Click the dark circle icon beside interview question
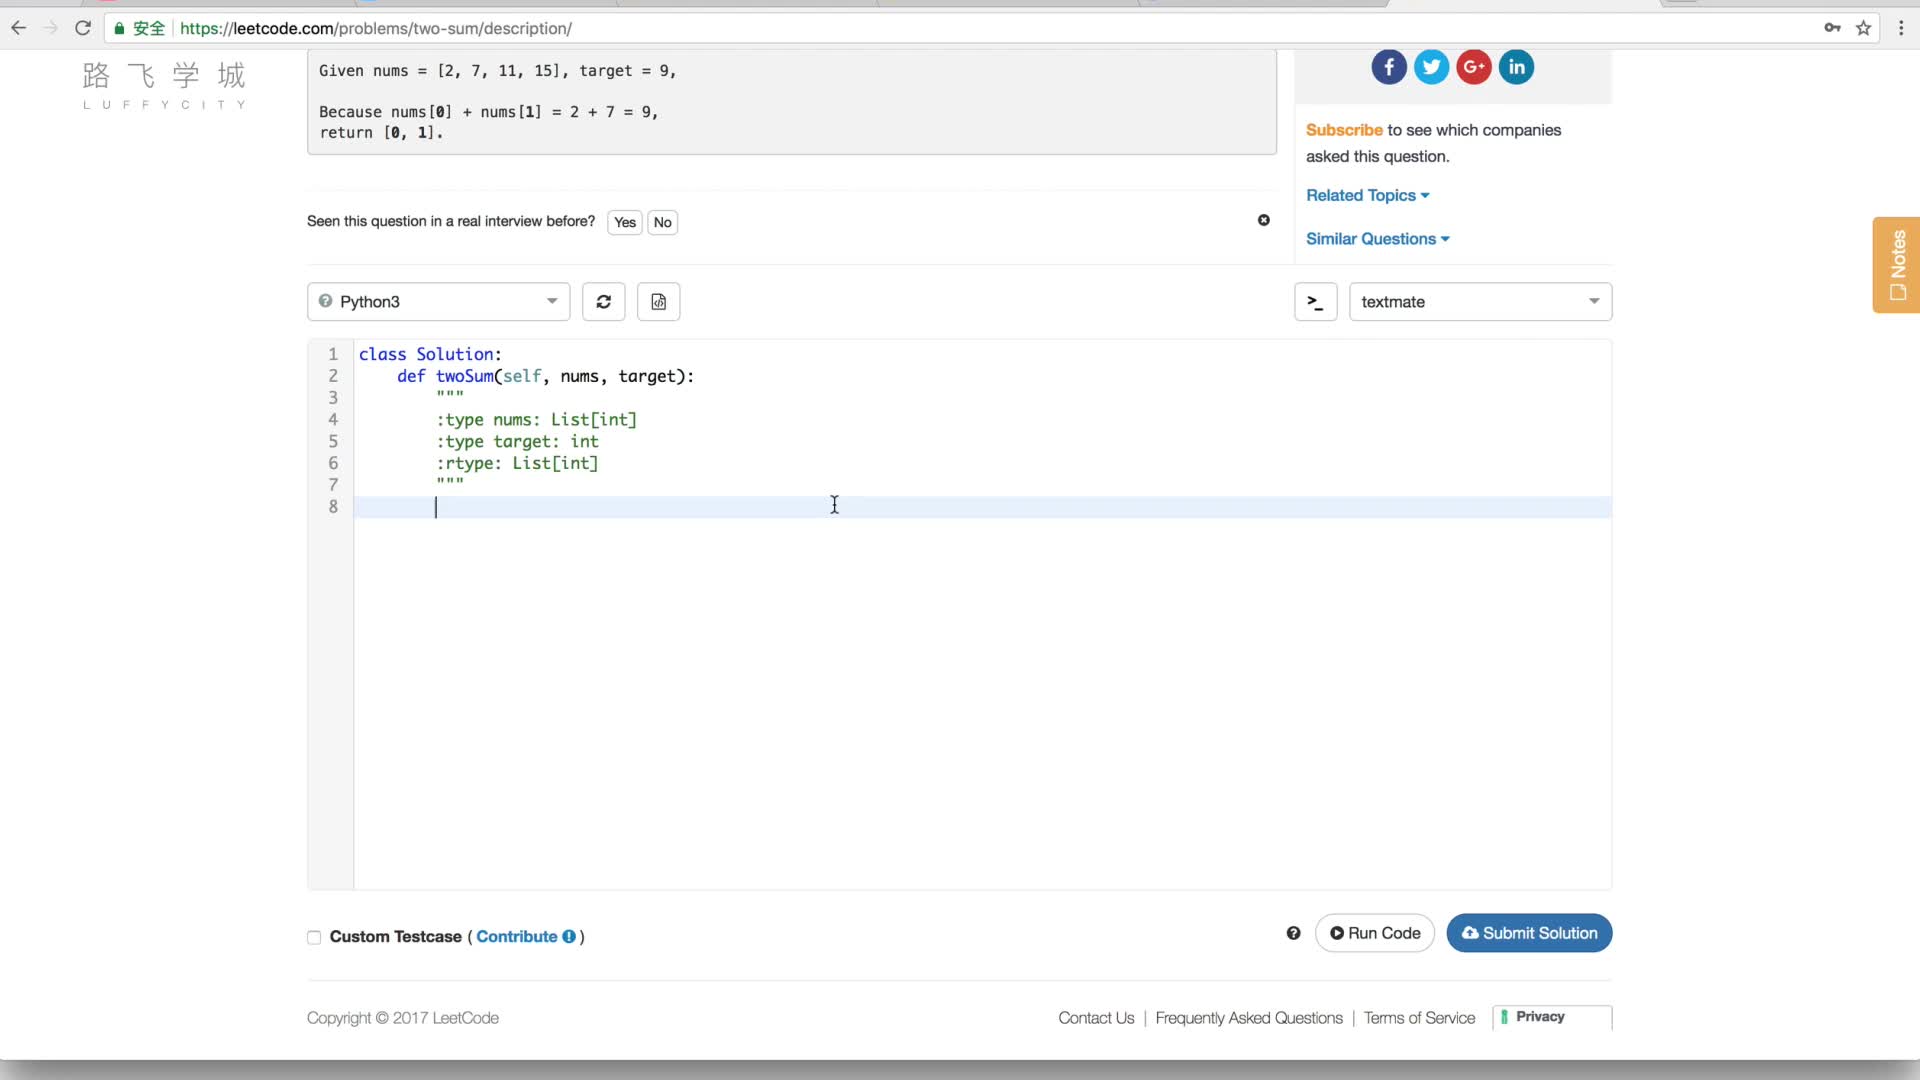 coord(1264,220)
